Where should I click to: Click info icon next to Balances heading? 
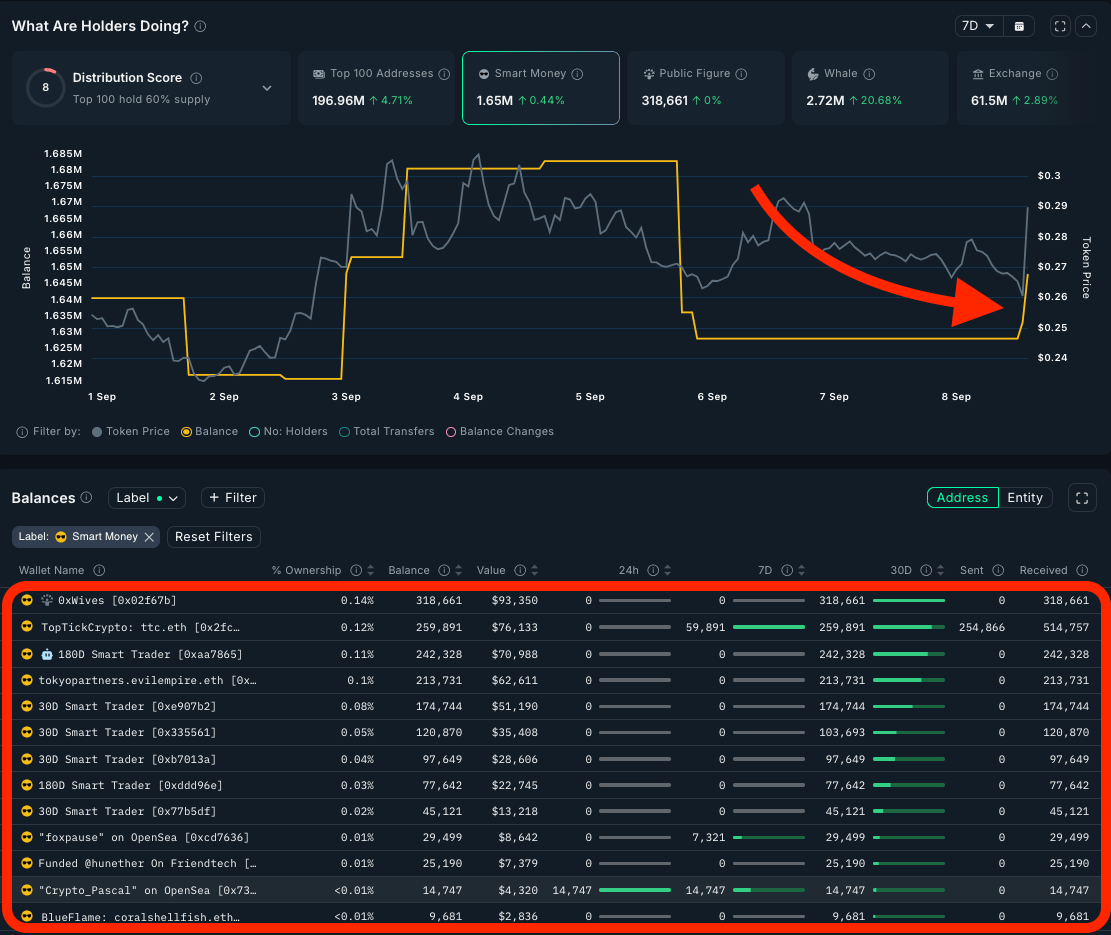(86, 497)
